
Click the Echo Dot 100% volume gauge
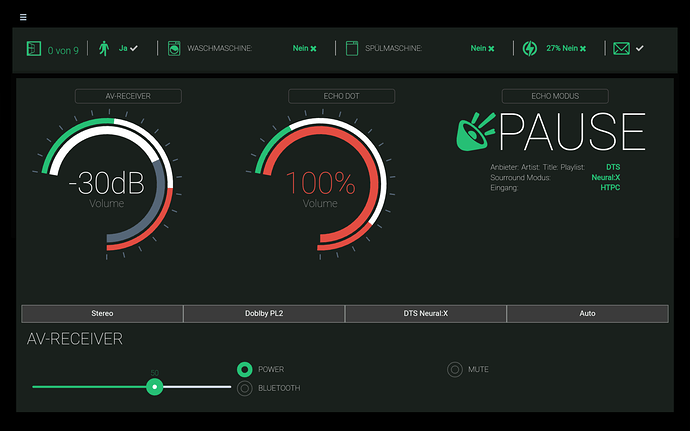320,184
